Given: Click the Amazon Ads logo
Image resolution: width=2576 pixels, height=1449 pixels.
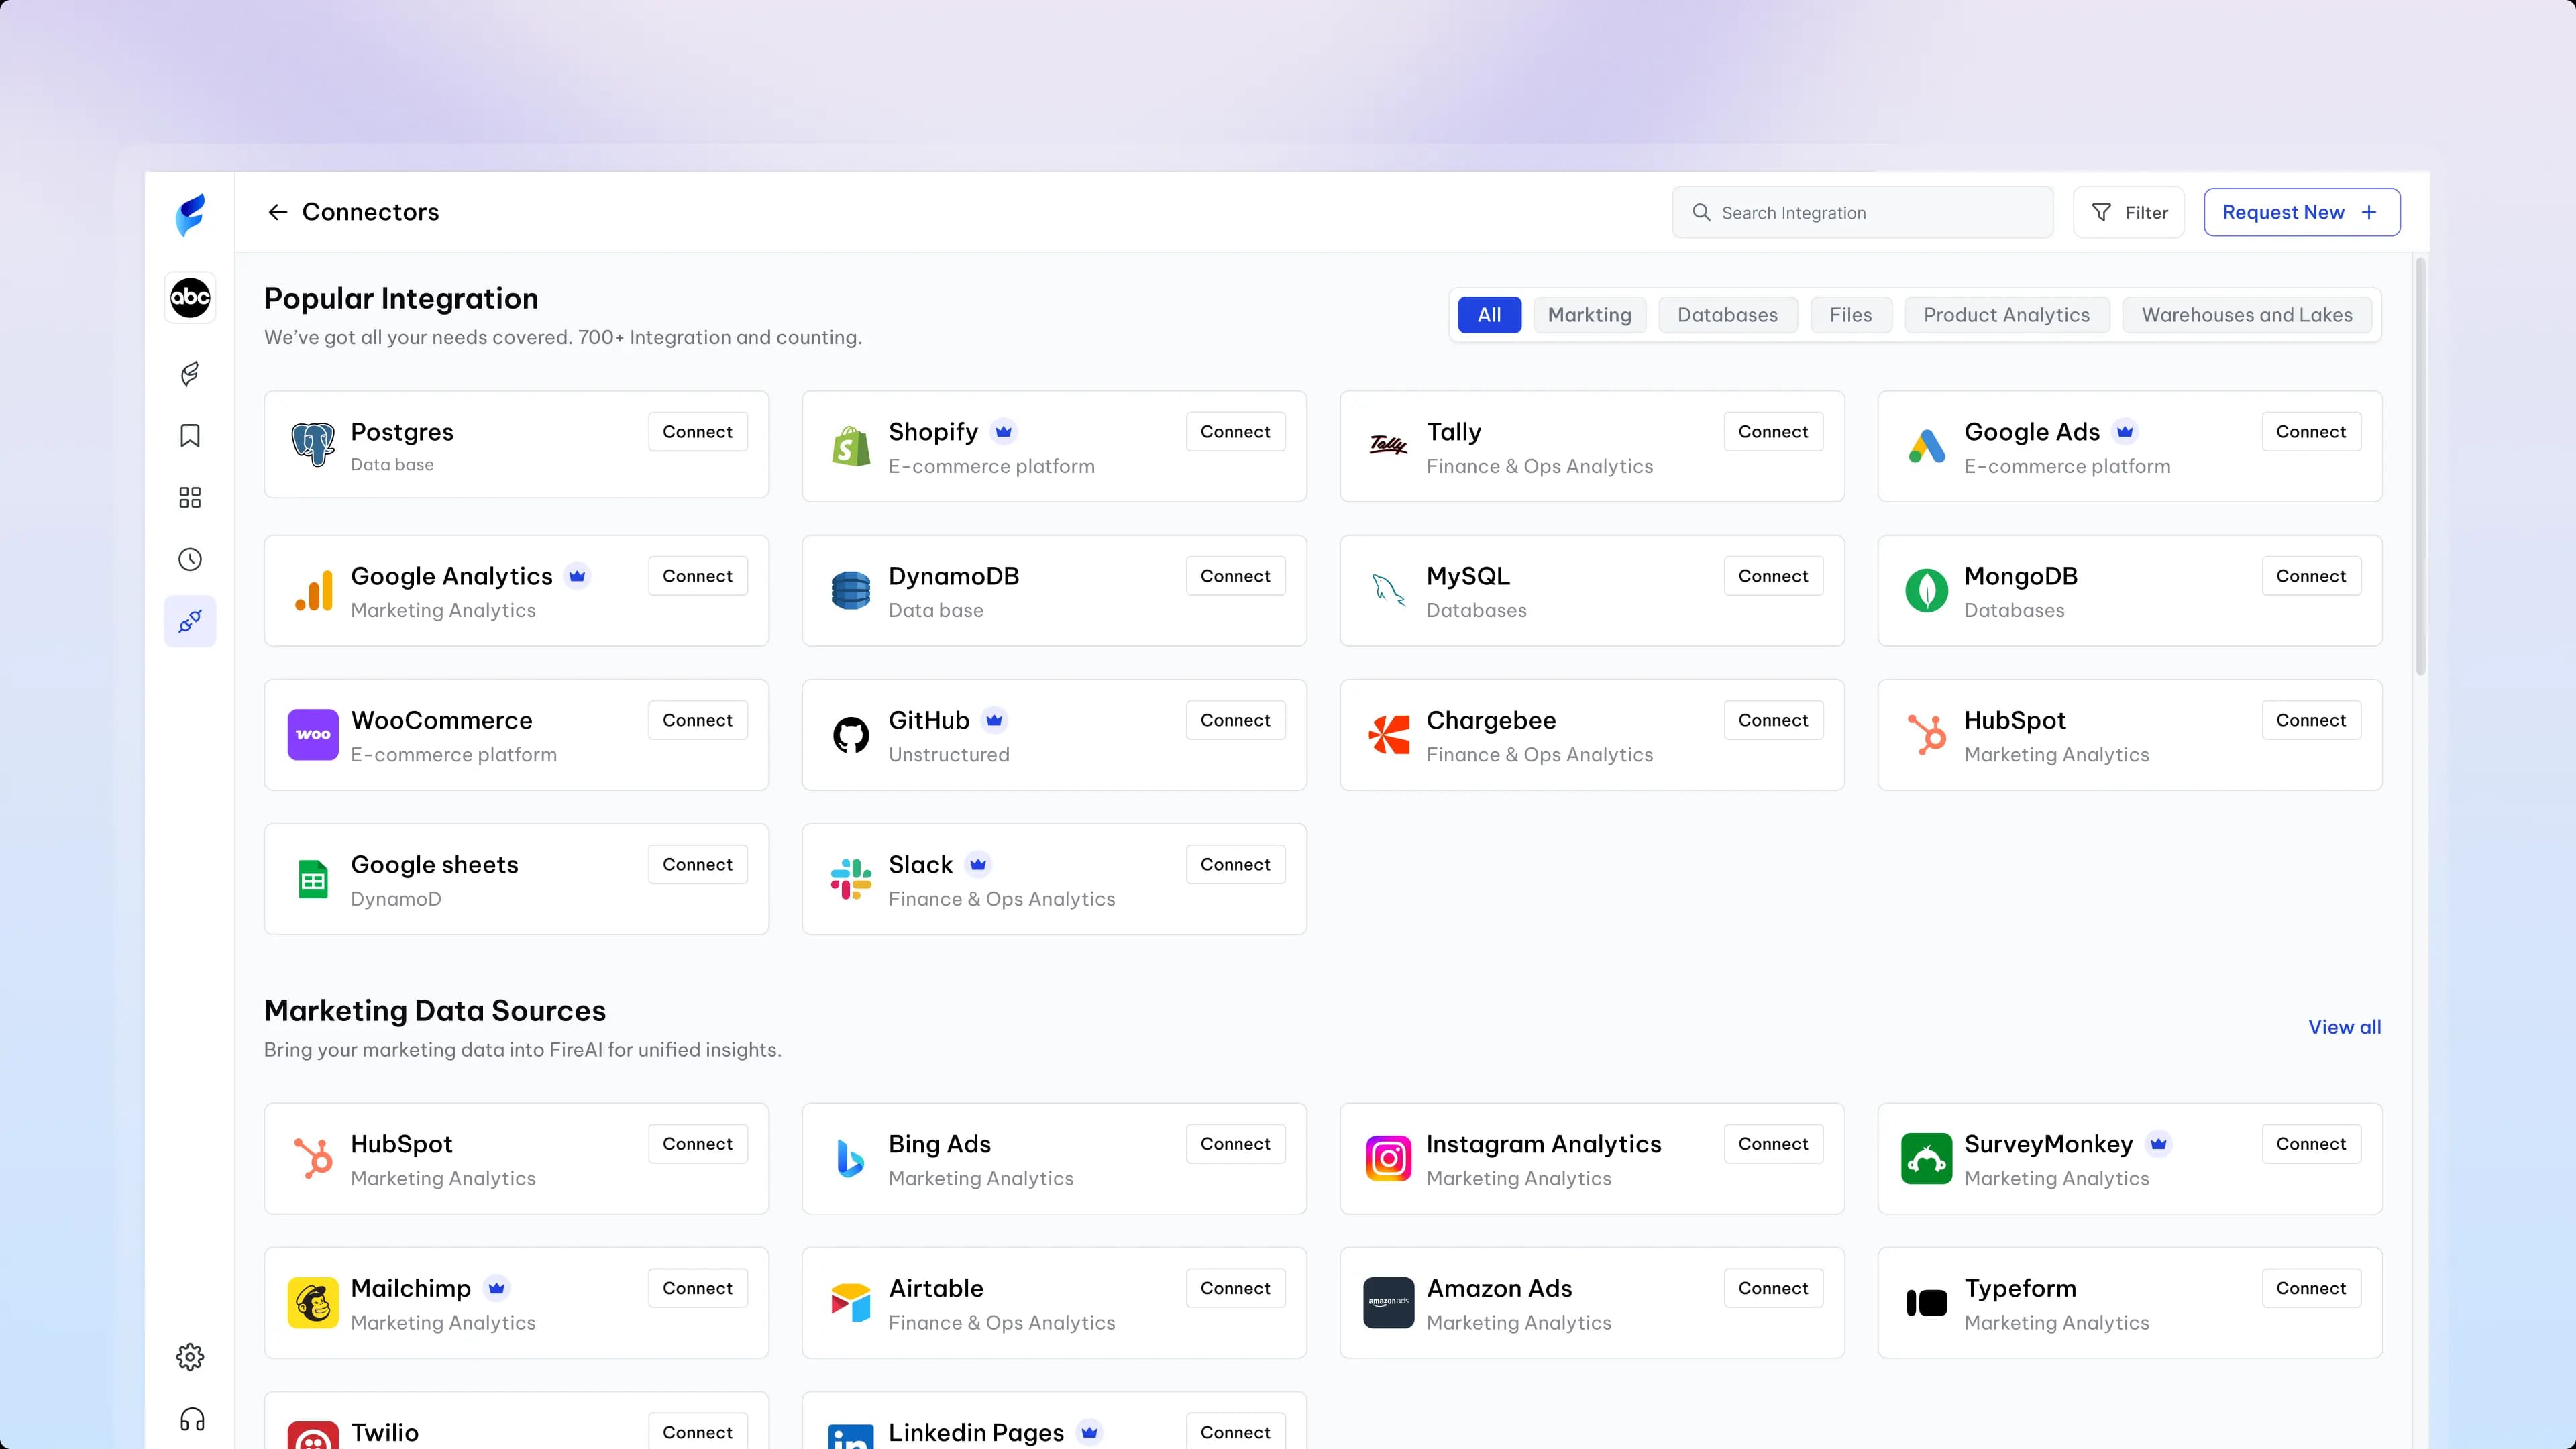Looking at the screenshot, I should click(1388, 1303).
